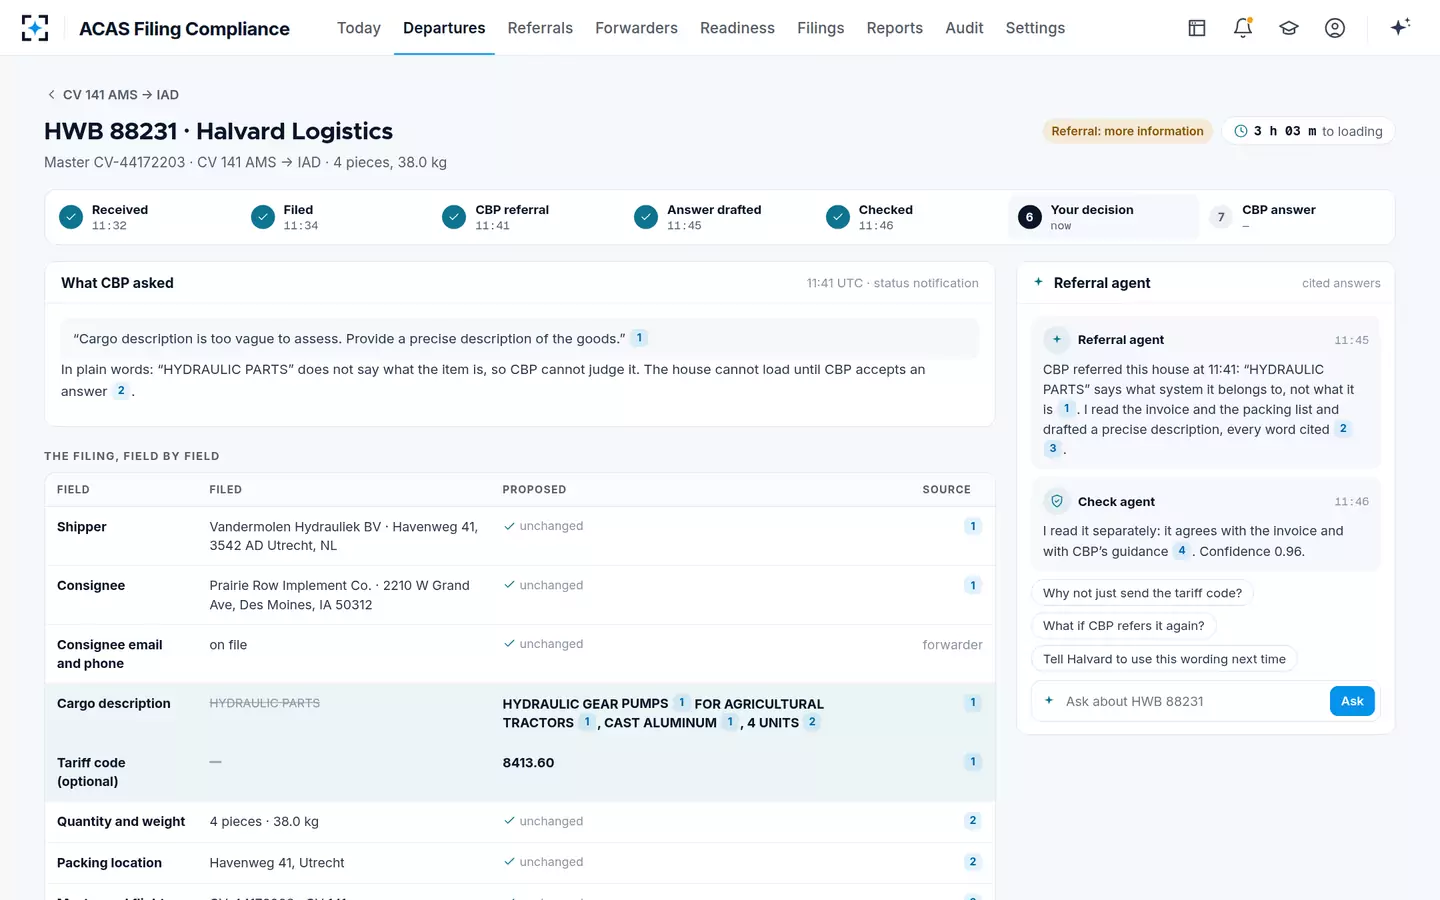This screenshot has height=900, width=1440.
Task: Click proposed tariff code 8413.60
Action: tap(528, 763)
